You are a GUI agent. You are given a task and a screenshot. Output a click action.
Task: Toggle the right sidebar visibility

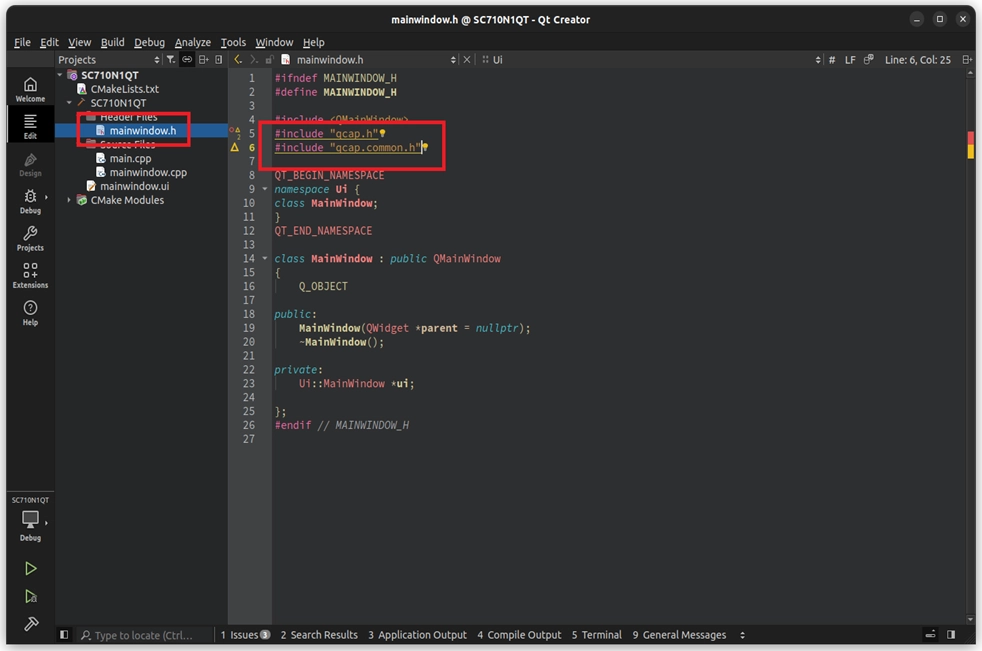pyautogui.click(x=951, y=635)
